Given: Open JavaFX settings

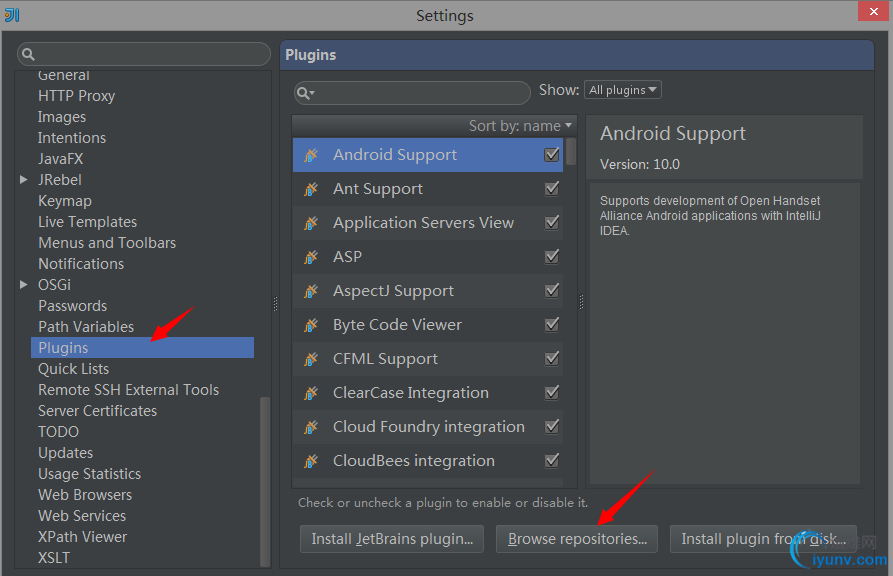Looking at the screenshot, I should pos(60,159).
